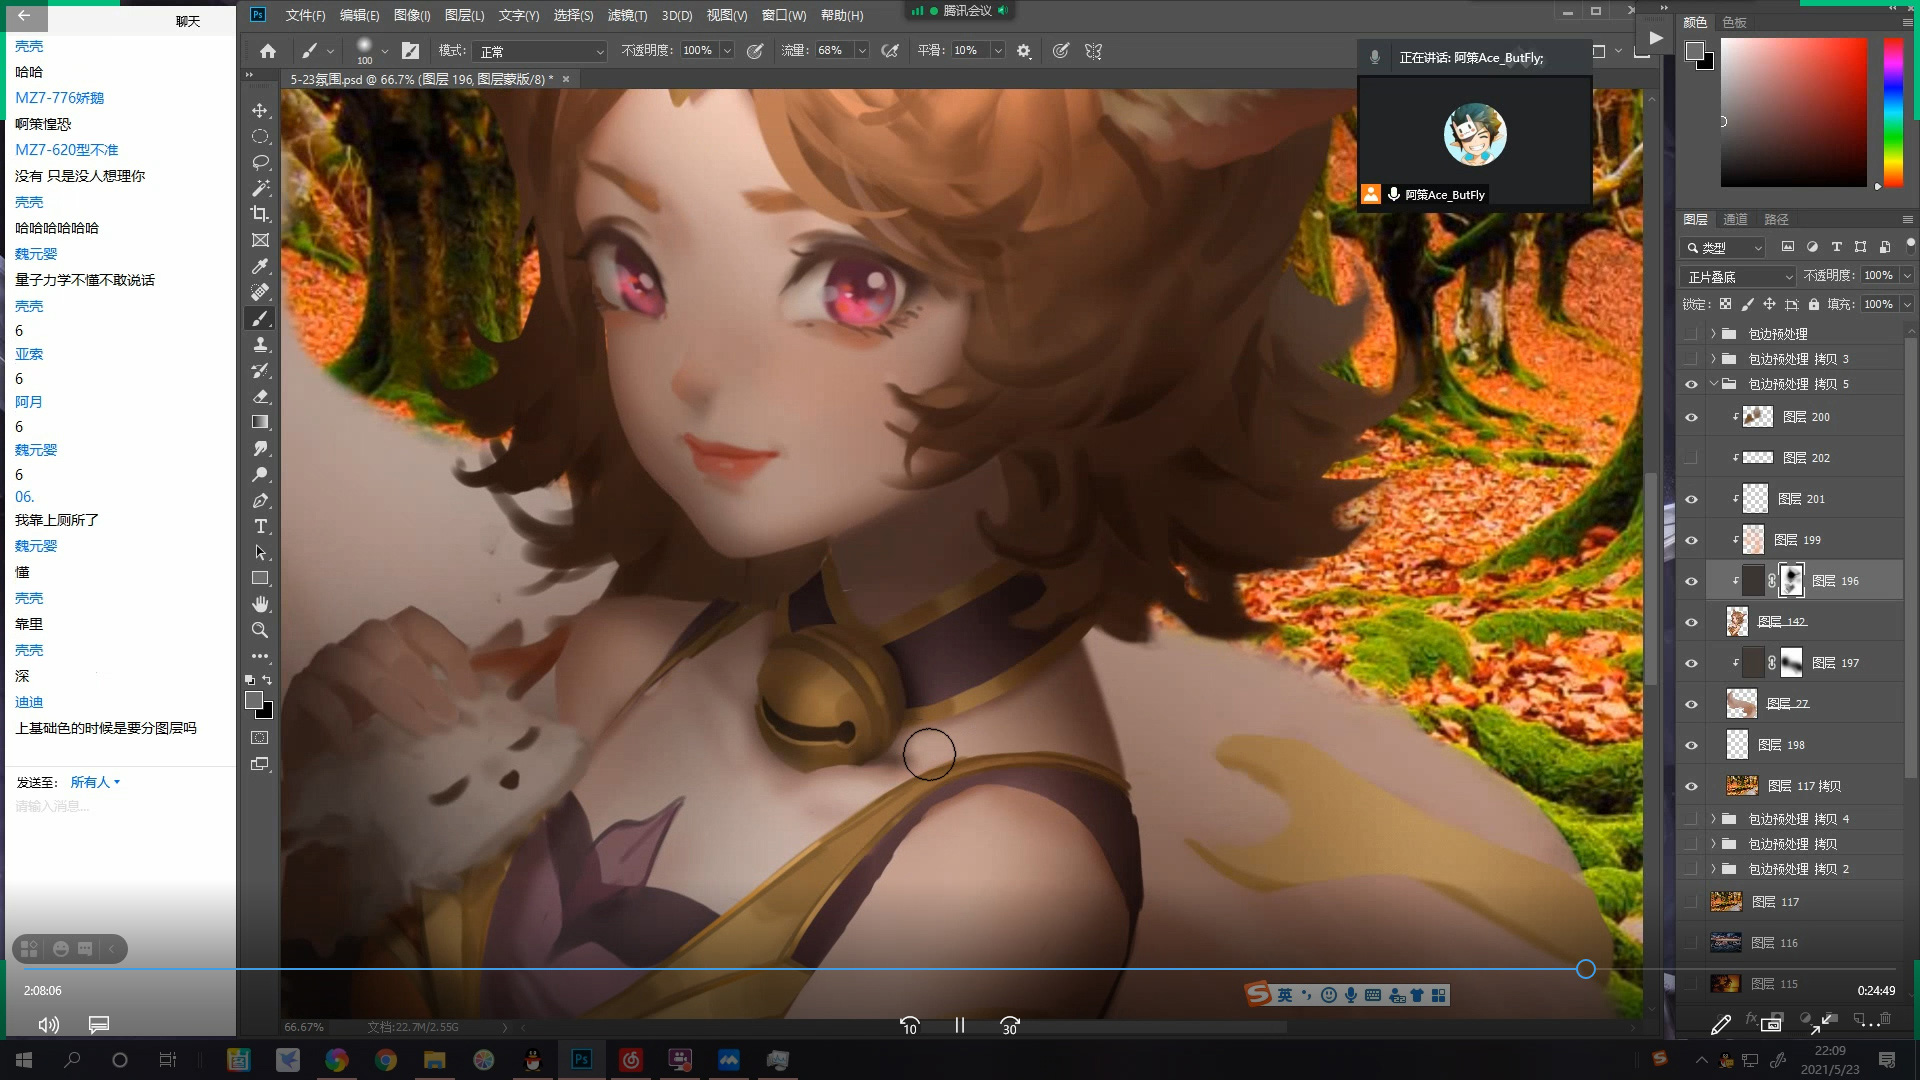Select the Rectangle shape tool
This screenshot has width=1920, height=1080.
pos(260,578)
